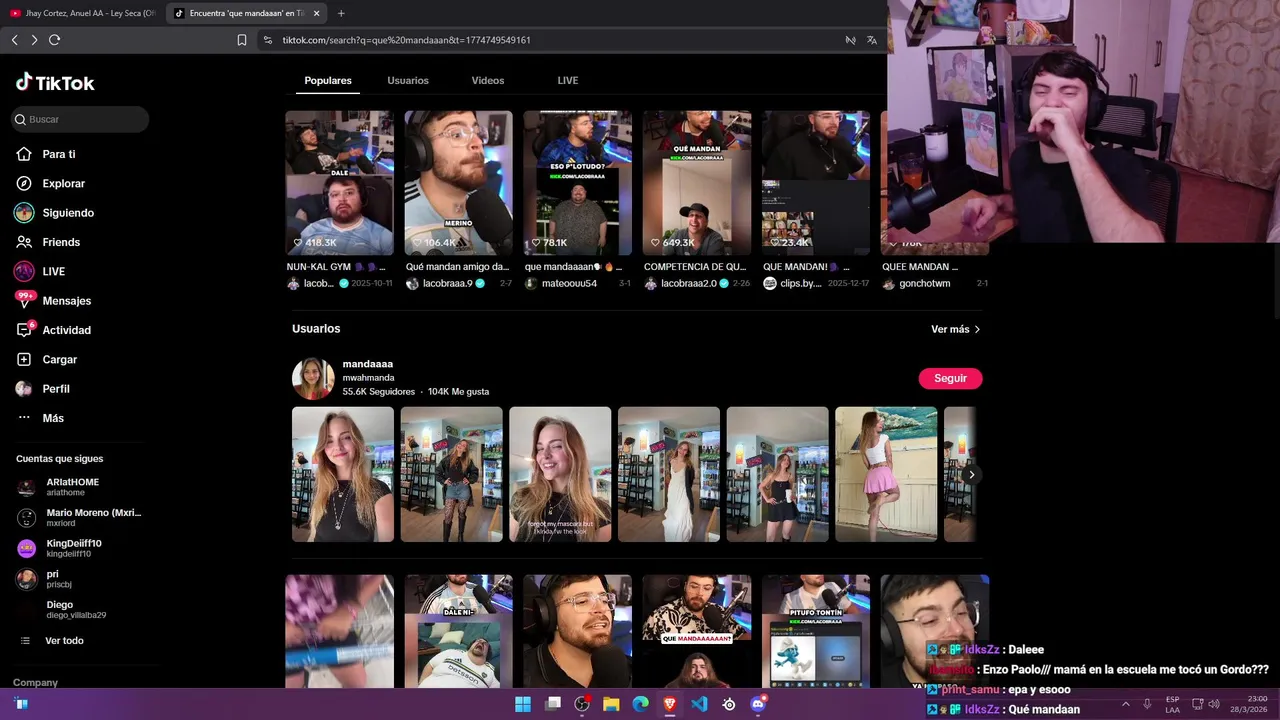Open the 'QUE MANDAN!' clips.by video
The width and height of the screenshot is (1280, 720).
point(816,183)
